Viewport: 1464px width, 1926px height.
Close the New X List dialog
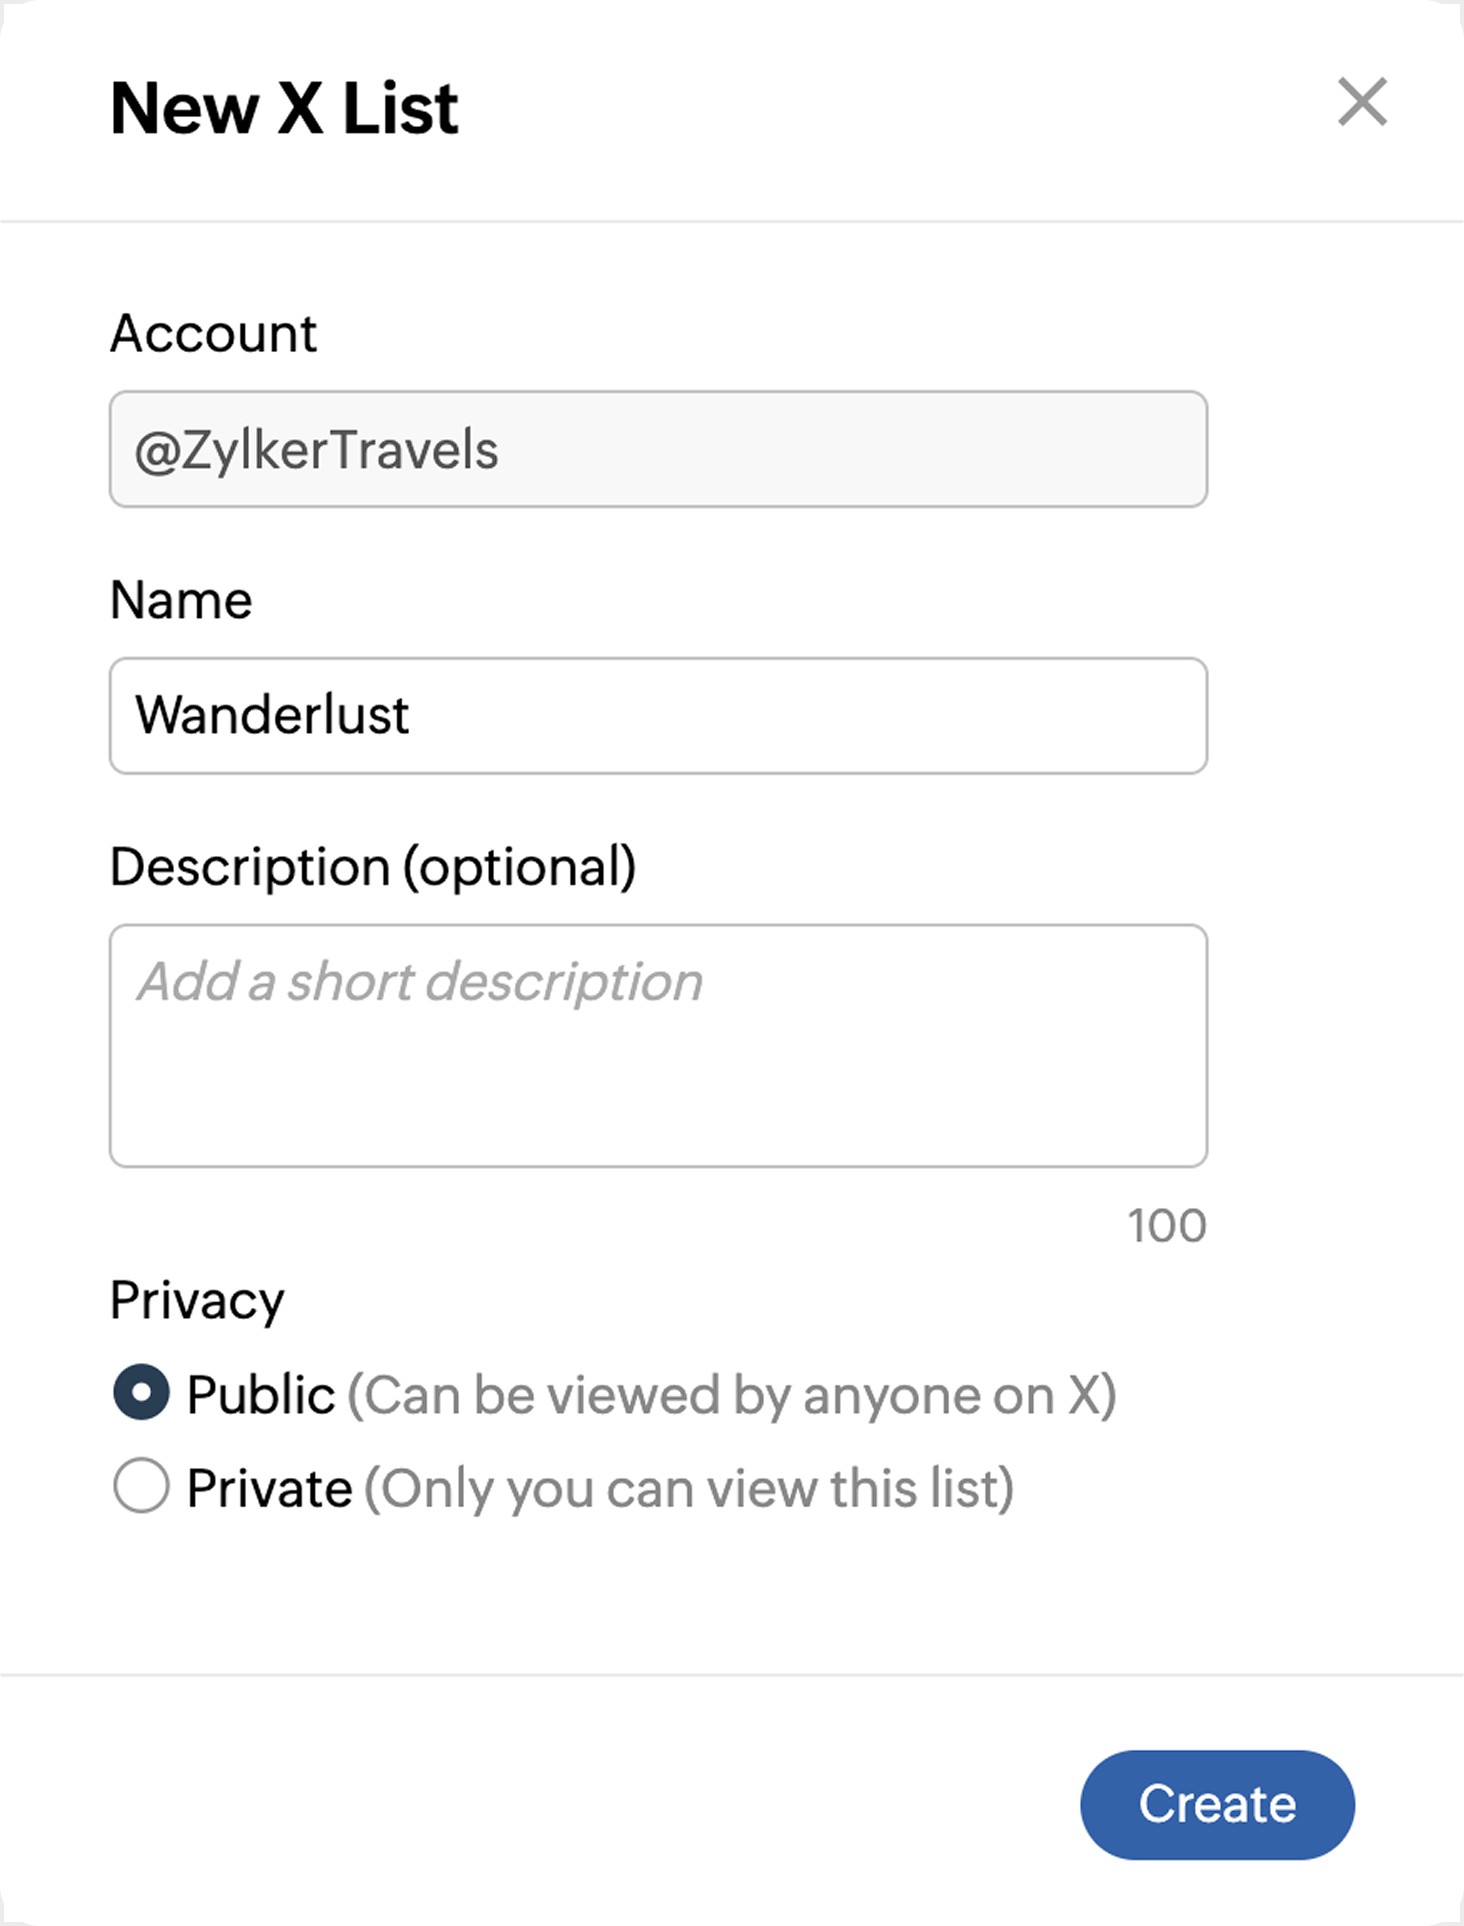pos(1362,102)
